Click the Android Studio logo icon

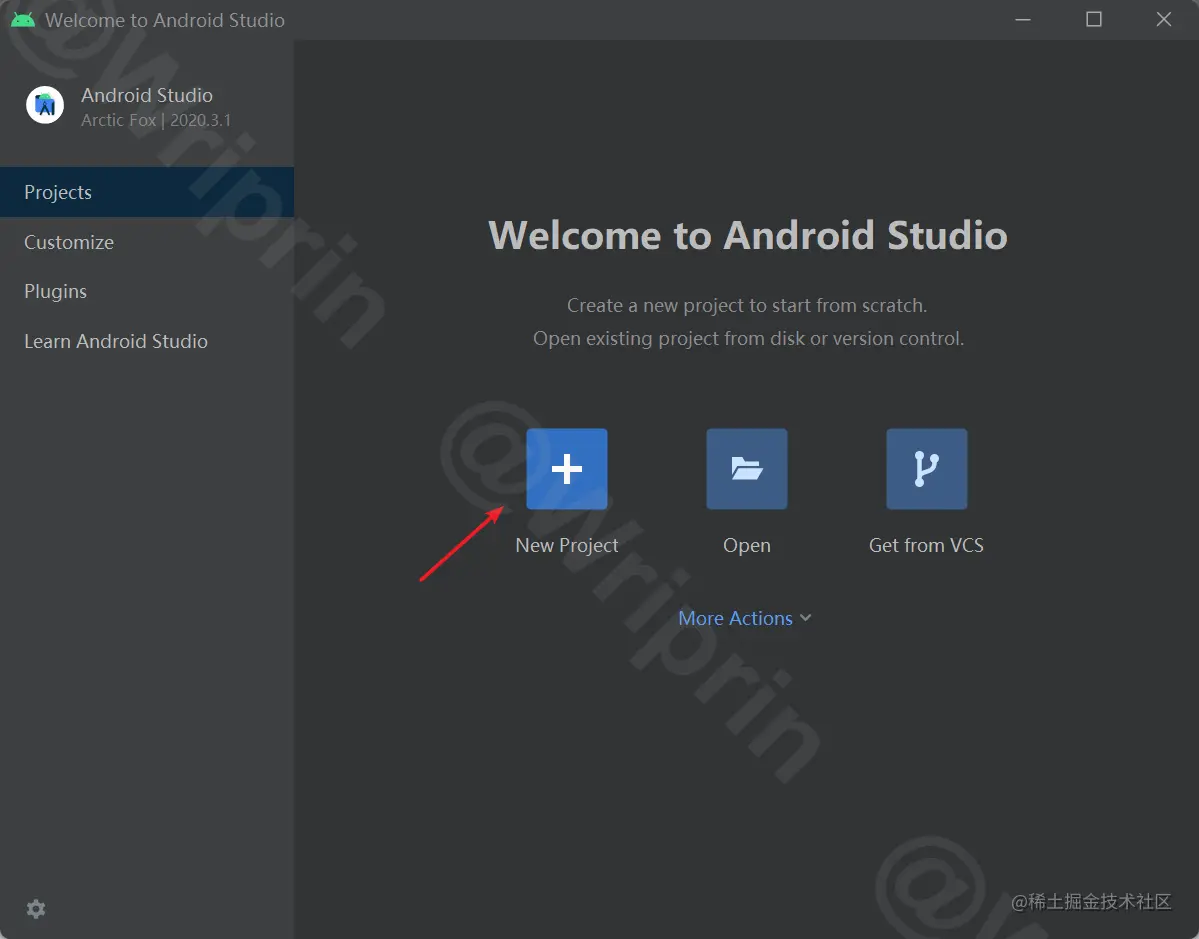coord(45,104)
